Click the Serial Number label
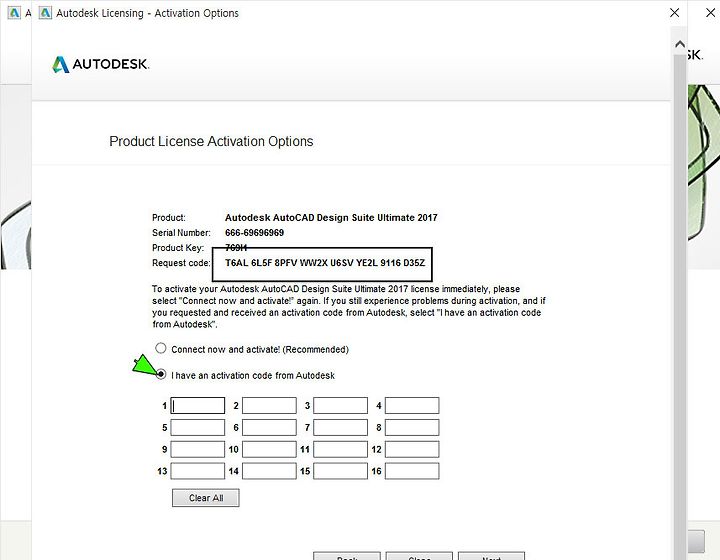The width and height of the screenshot is (720, 560). point(181,233)
